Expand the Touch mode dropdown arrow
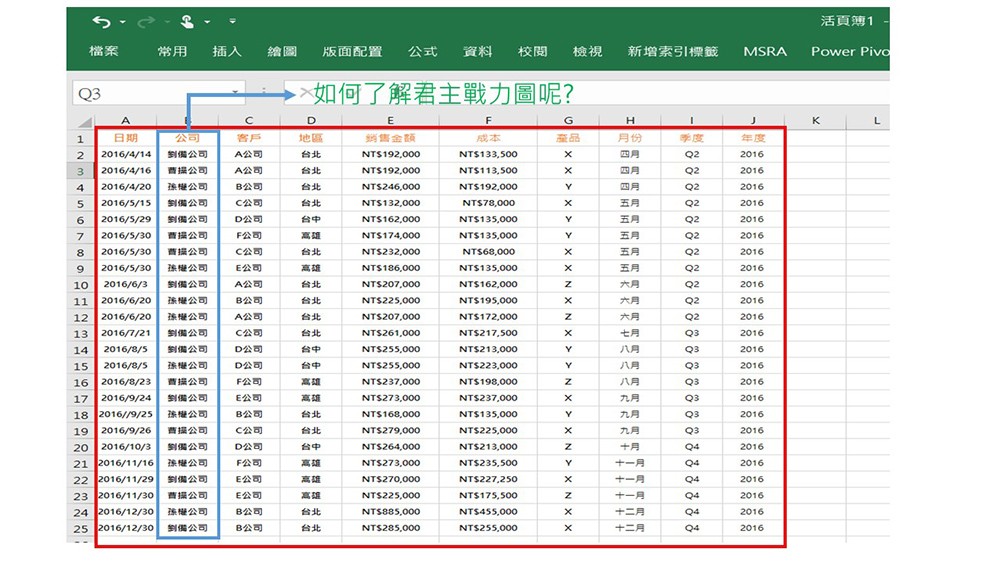Screen dimensions: 1000x563 207,22
